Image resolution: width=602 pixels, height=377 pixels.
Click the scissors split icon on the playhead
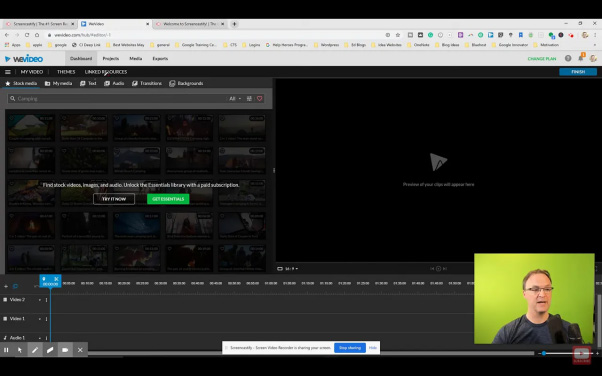56,279
